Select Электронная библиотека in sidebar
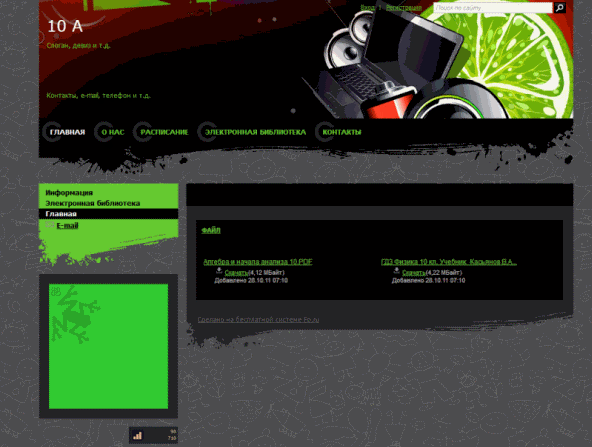Image resolution: width=592 pixels, height=447 pixels. pyautogui.click(x=93, y=203)
